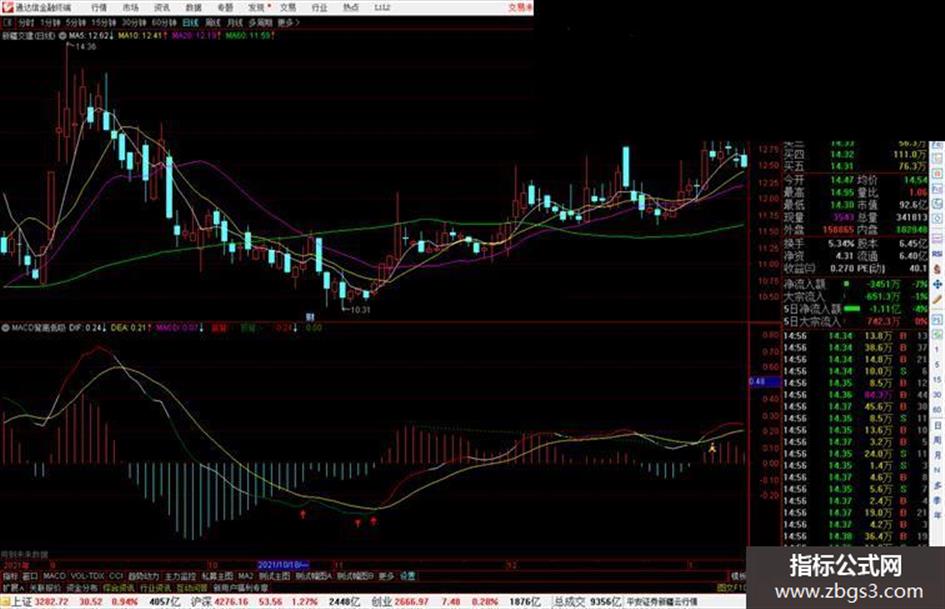Image resolution: width=945 pixels, height=609 pixels.
Task: Click the 净流入额 row in quote panel
Action: pos(855,283)
